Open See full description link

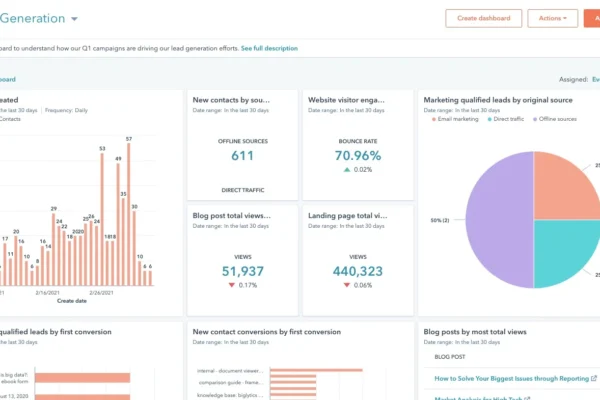pyautogui.click(x=269, y=48)
